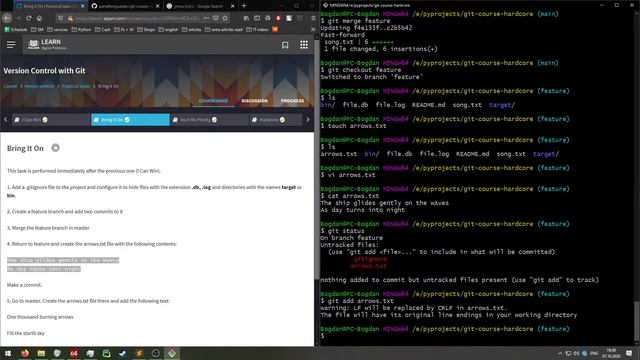
Task: Open the red 64 app in taskbar
Action: (73, 353)
